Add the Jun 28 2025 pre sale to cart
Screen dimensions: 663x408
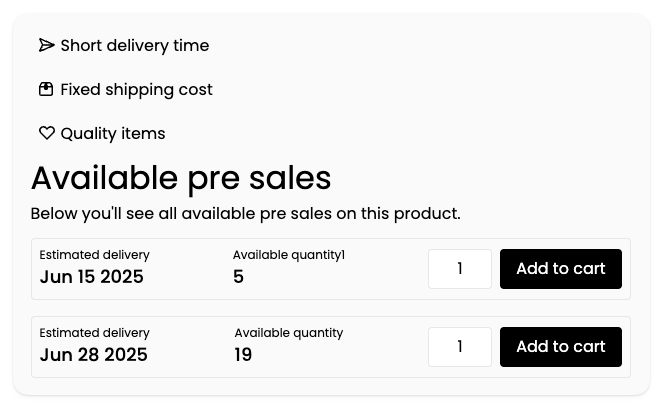tap(561, 347)
